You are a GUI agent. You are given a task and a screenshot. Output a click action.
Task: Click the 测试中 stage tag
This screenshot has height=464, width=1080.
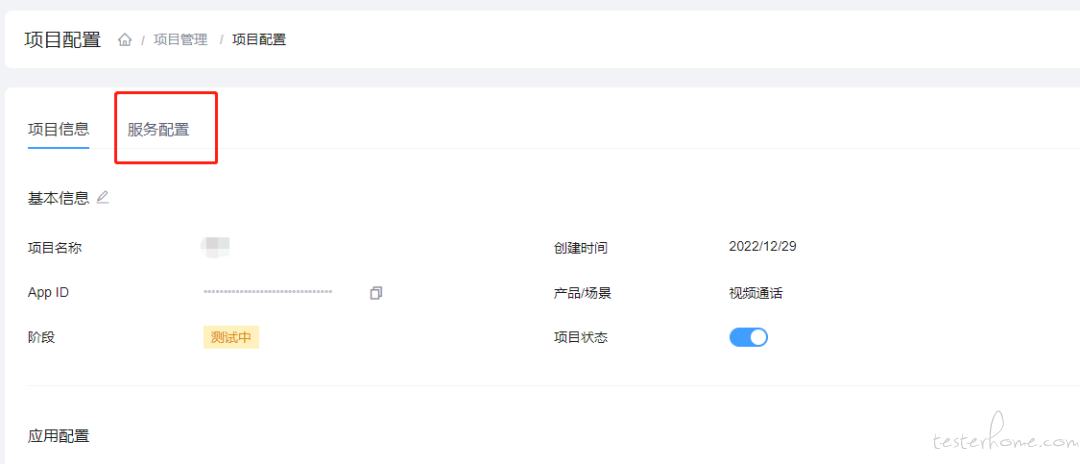tap(231, 337)
